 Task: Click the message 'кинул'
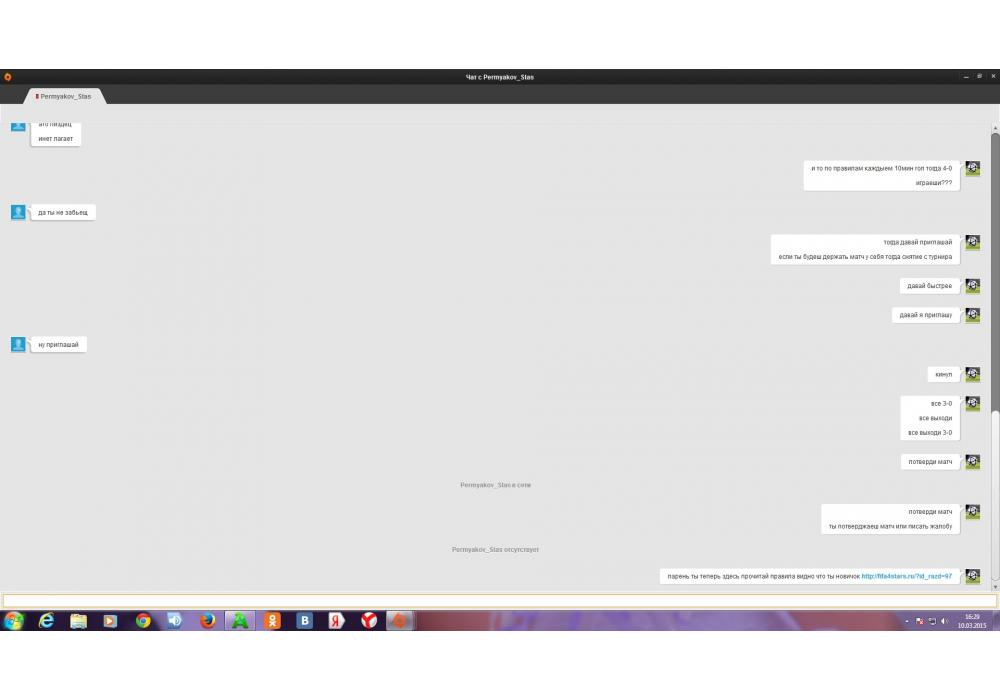pyautogui.click(x=943, y=374)
